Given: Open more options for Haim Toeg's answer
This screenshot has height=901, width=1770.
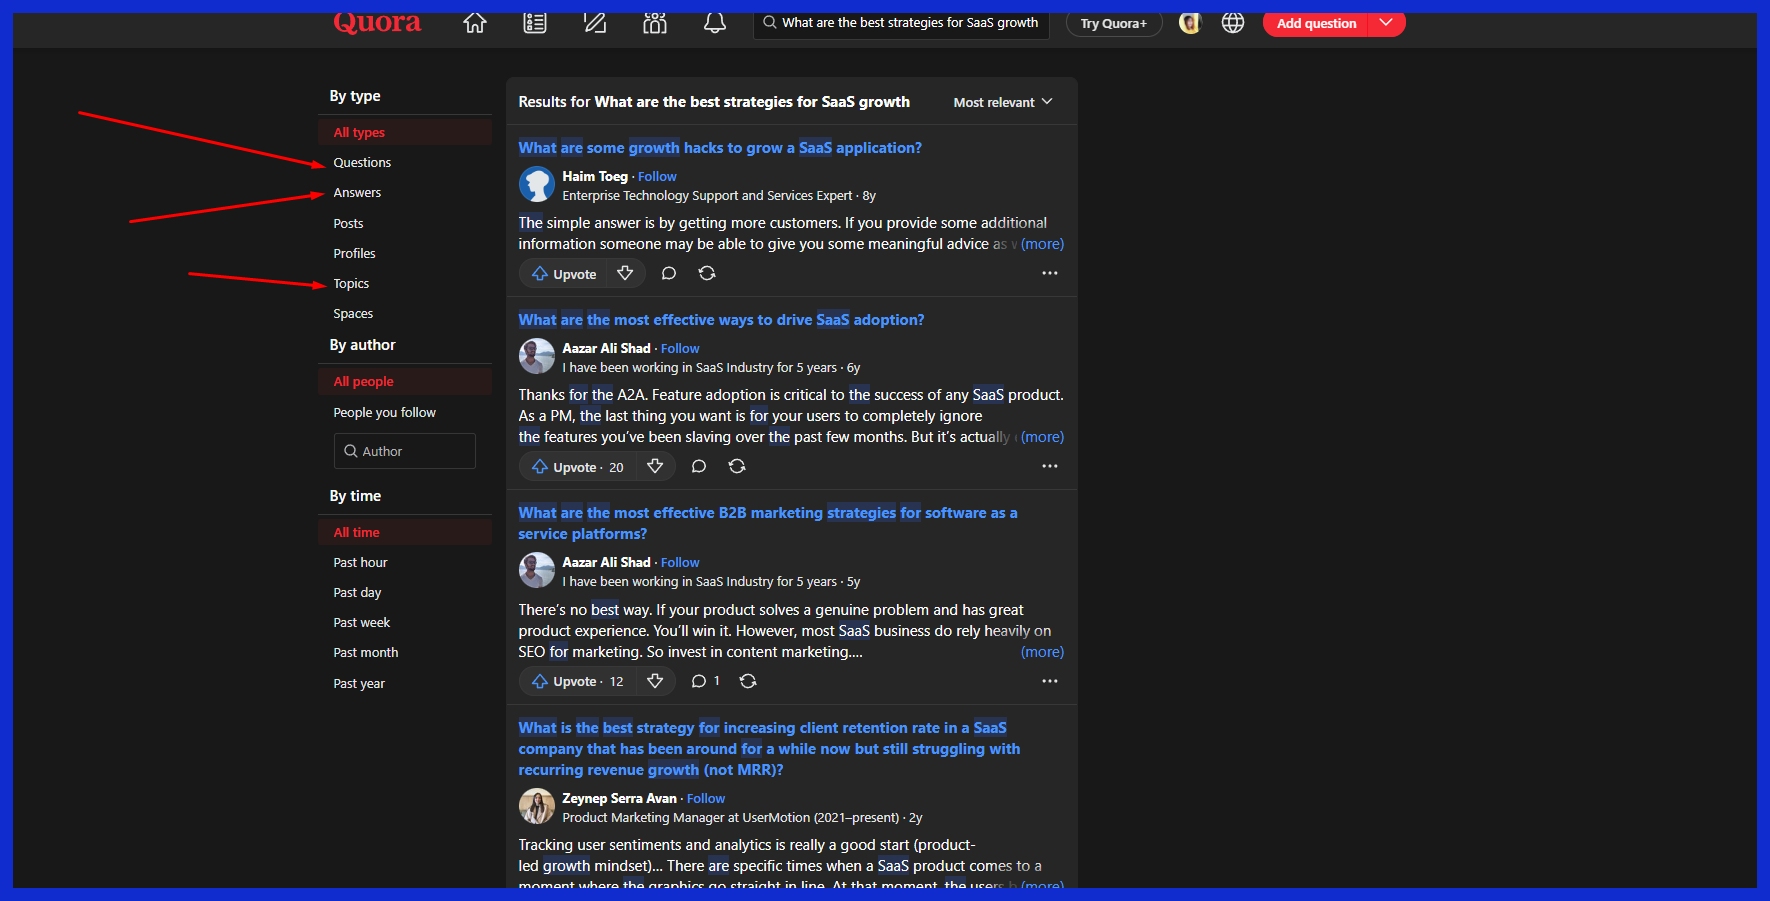Looking at the screenshot, I should click(x=1049, y=273).
